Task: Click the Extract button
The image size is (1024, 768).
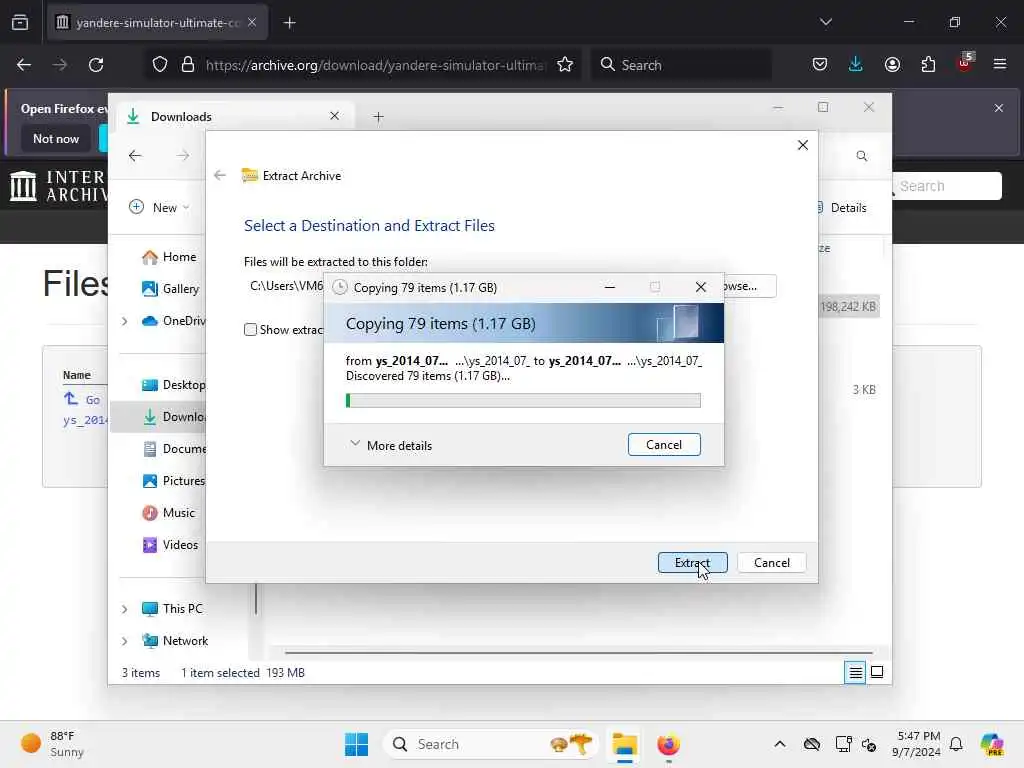Action: [x=692, y=562]
